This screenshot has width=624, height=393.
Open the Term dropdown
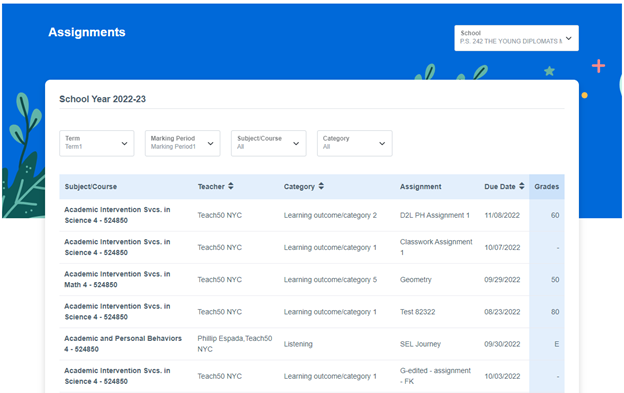(x=97, y=143)
